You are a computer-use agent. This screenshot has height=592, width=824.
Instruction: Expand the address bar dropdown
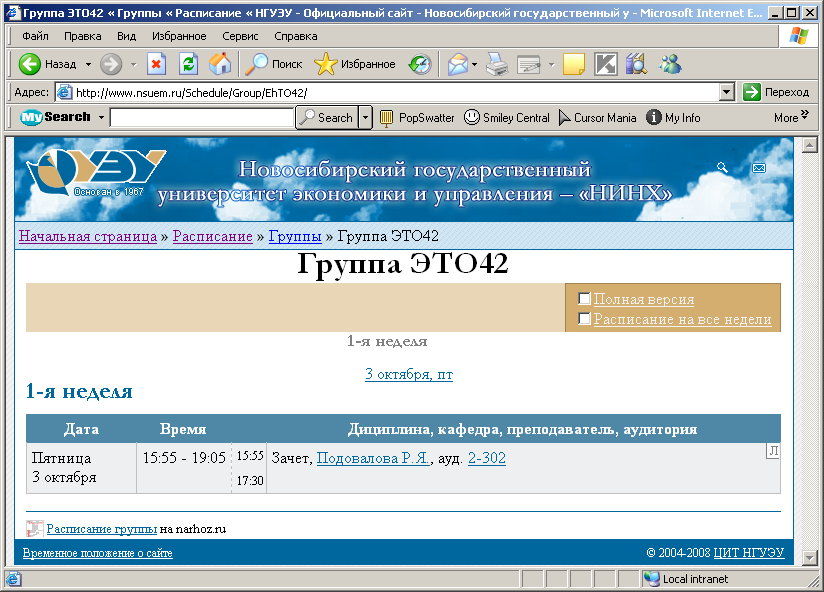(x=726, y=92)
